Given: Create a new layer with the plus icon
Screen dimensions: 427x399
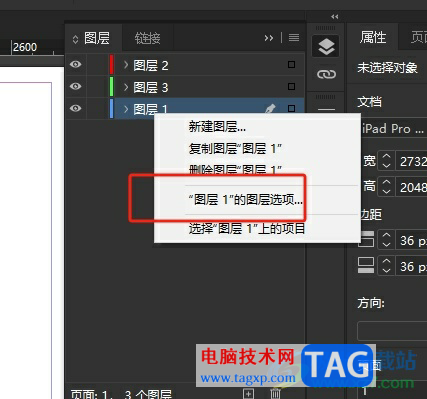Looking at the screenshot, I should [x=248, y=394].
